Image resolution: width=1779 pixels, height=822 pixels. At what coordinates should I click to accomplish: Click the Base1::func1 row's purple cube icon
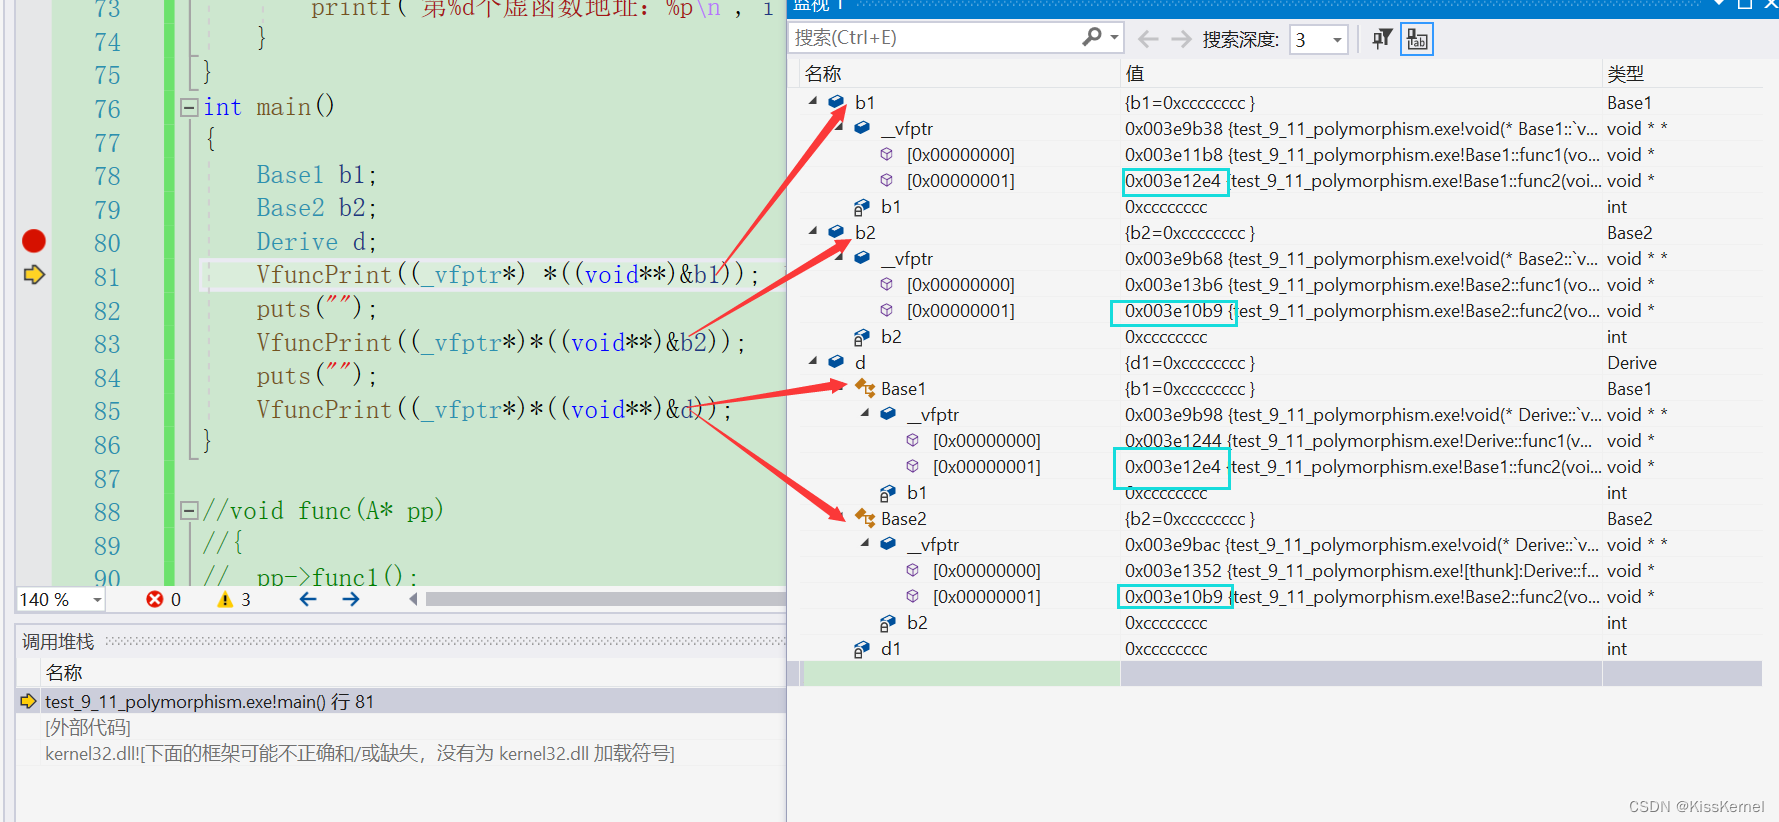pos(886,154)
